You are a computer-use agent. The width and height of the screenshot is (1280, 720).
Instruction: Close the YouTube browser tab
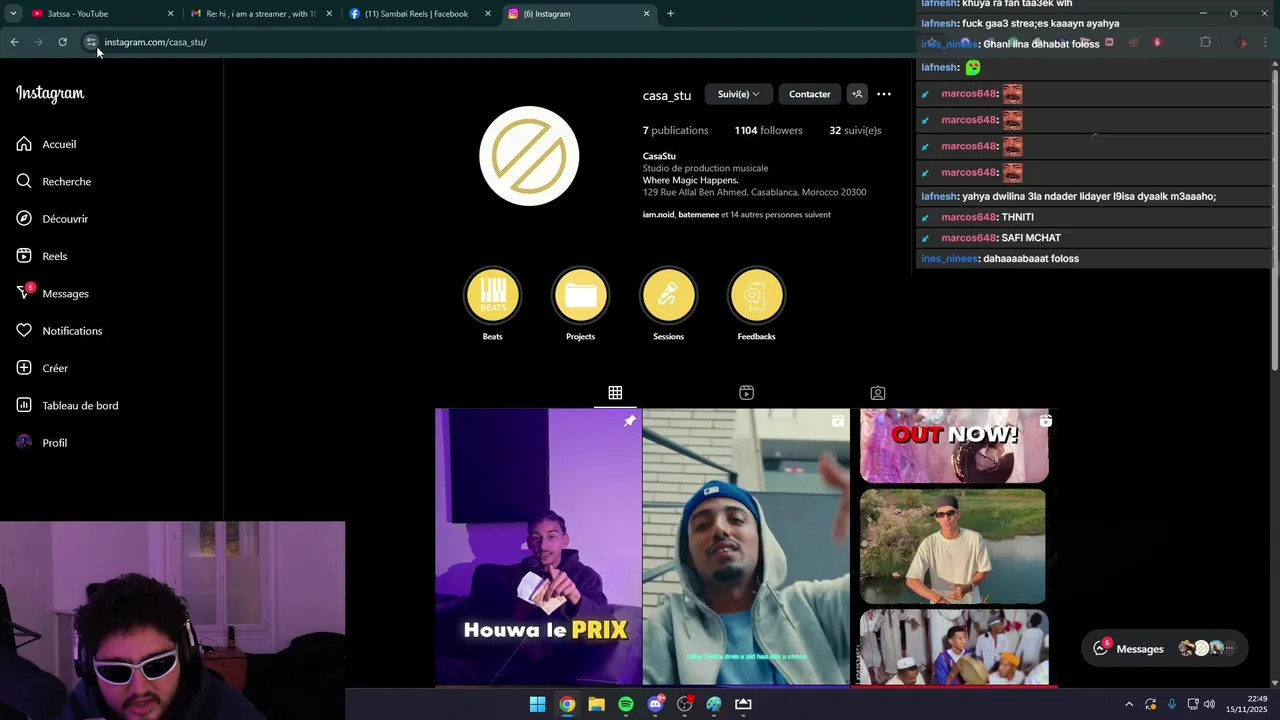170,14
